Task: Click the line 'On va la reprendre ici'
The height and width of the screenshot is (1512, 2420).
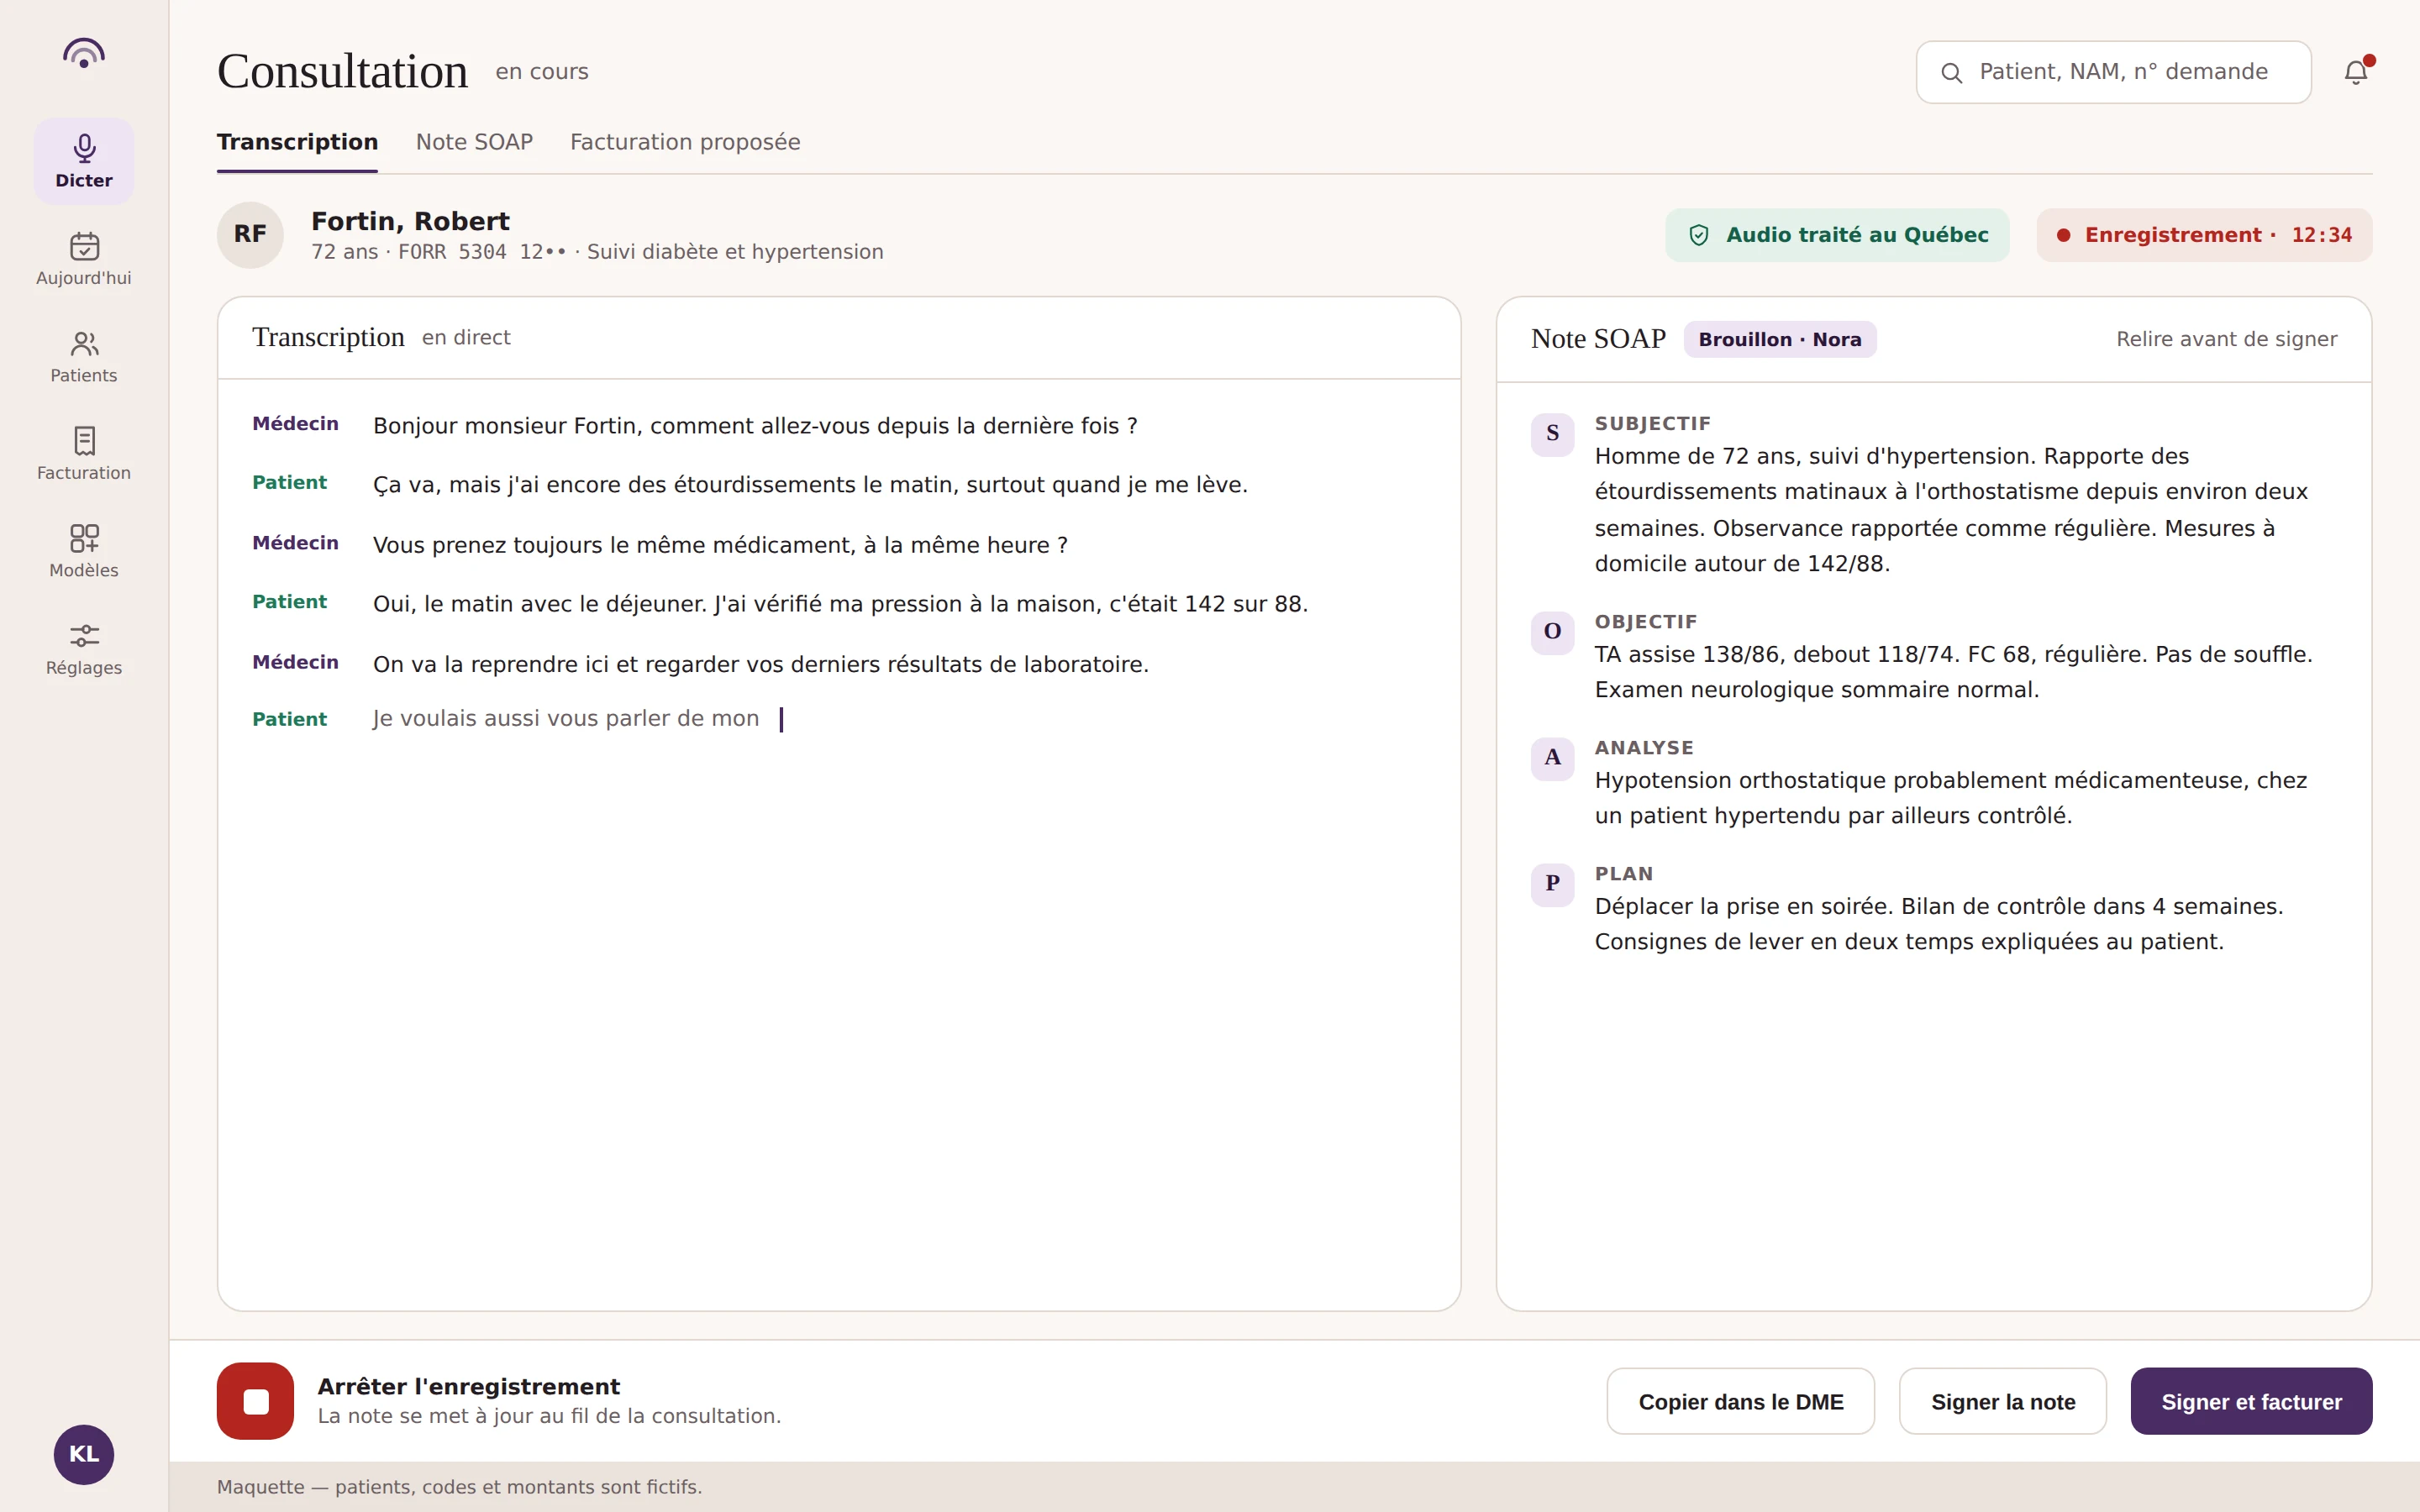Action: tap(760, 664)
